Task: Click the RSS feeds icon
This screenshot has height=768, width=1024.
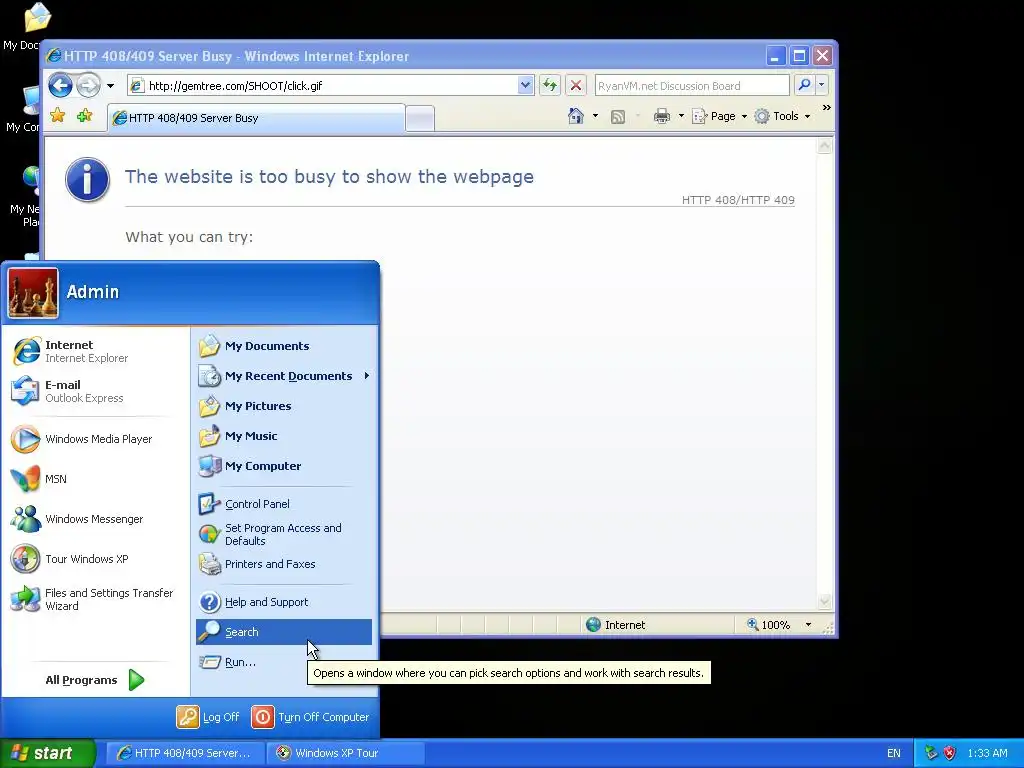Action: pos(618,116)
